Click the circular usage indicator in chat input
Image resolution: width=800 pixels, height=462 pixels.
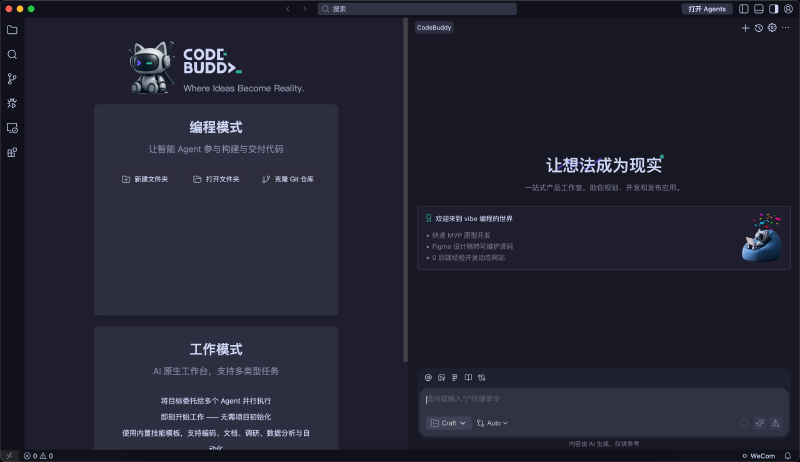[x=744, y=423]
